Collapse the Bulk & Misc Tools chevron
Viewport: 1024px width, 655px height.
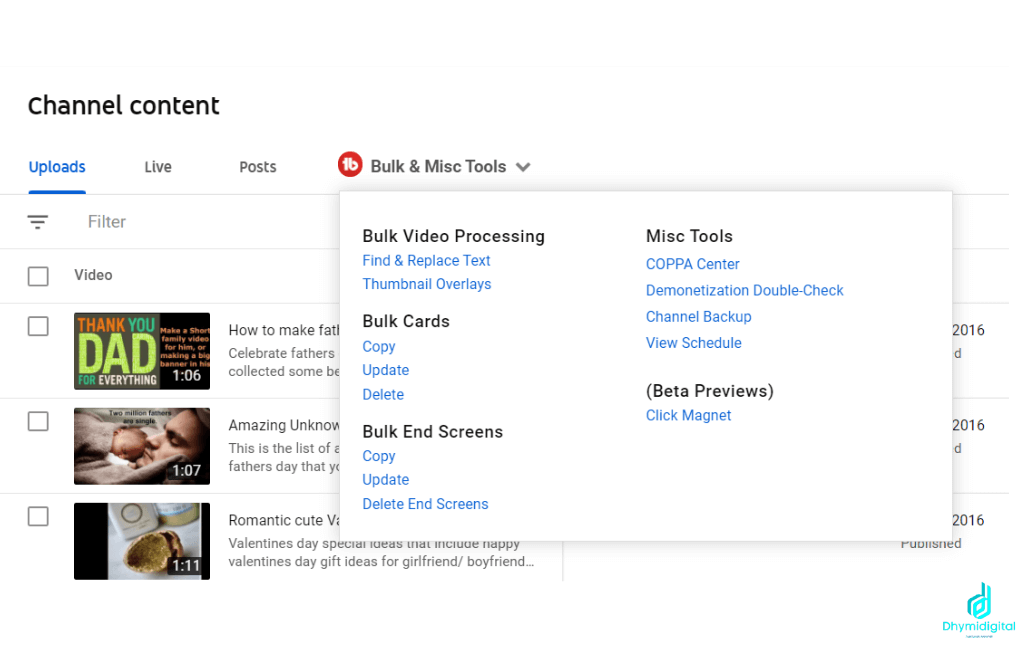tap(523, 167)
